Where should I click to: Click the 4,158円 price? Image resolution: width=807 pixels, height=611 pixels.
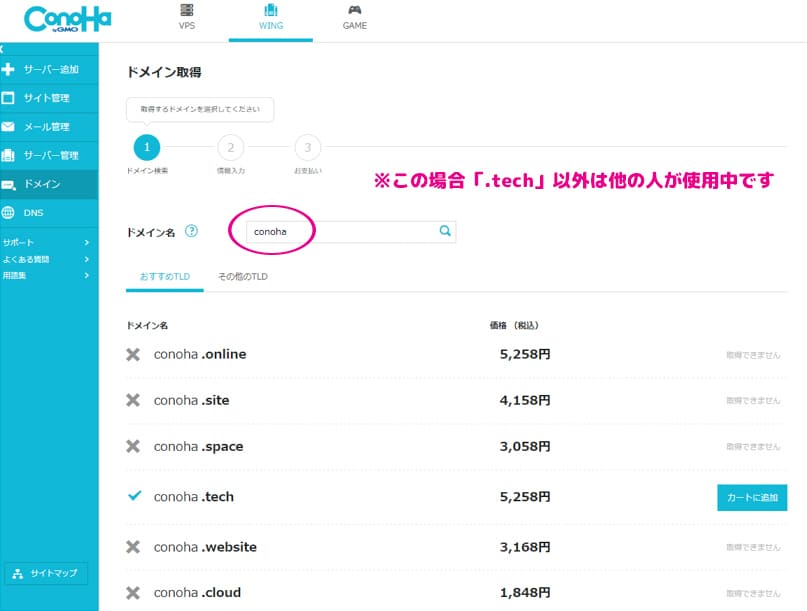pyautogui.click(x=525, y=400)
